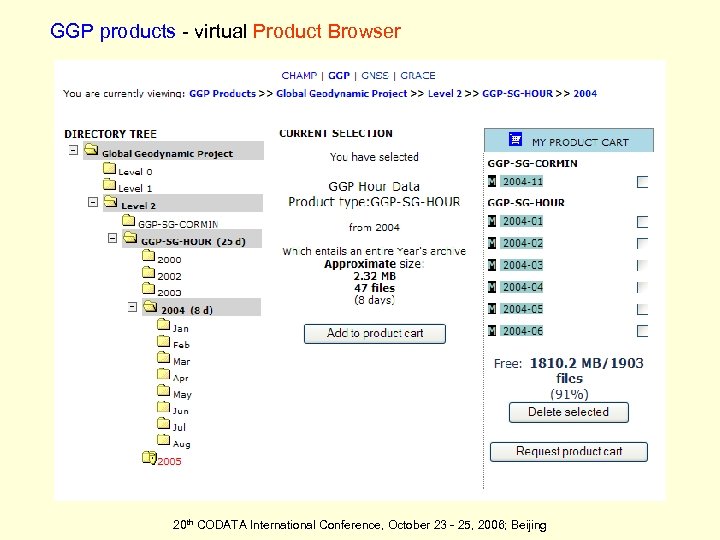Open the GRACE tab
This screenshot has height=540, width=720.
[x=418, y=76]
